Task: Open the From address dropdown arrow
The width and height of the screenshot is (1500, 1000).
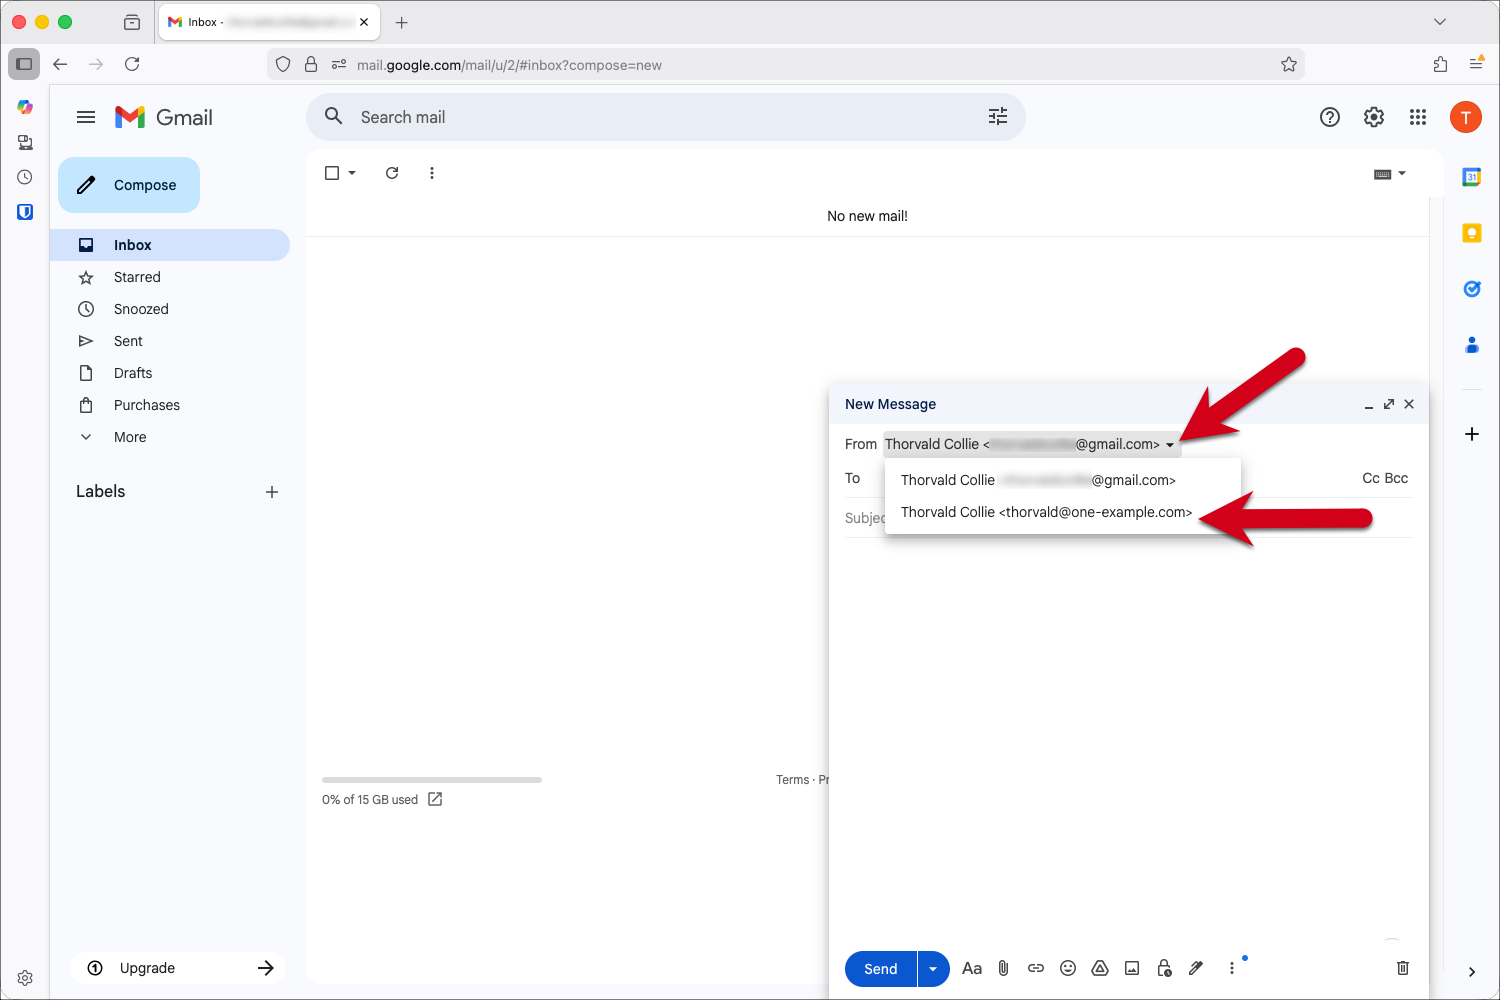Action: pyautogui.click(x=1170, y=445)
